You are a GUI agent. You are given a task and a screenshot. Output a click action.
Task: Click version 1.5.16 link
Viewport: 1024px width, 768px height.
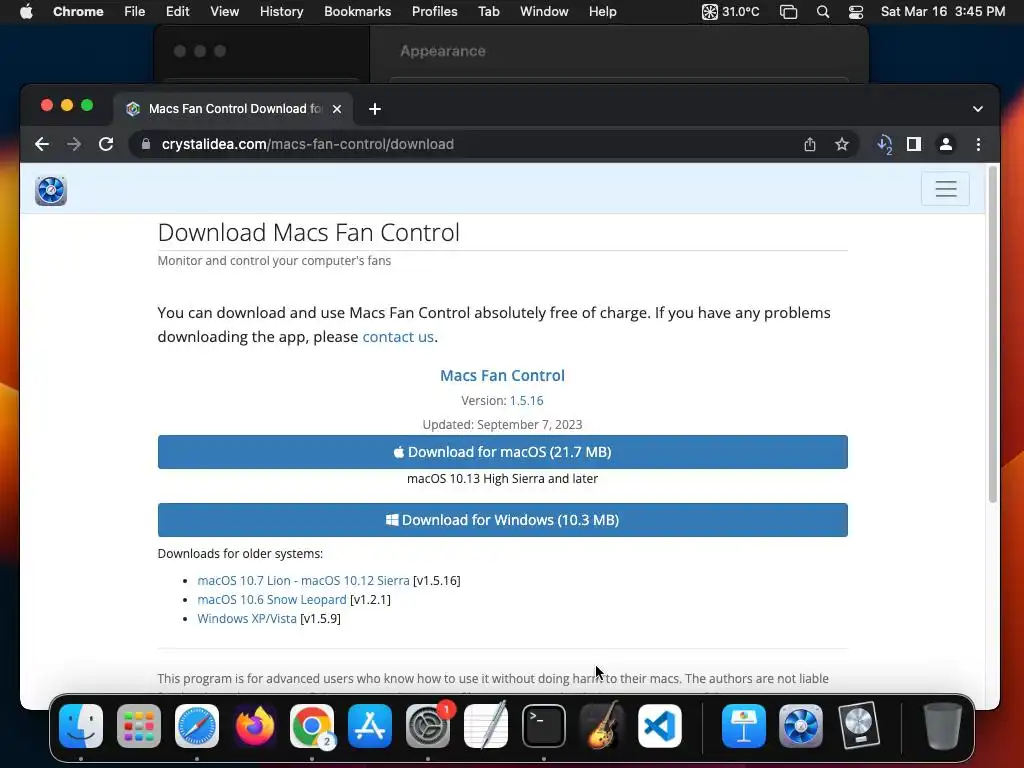tap(526, 400)
